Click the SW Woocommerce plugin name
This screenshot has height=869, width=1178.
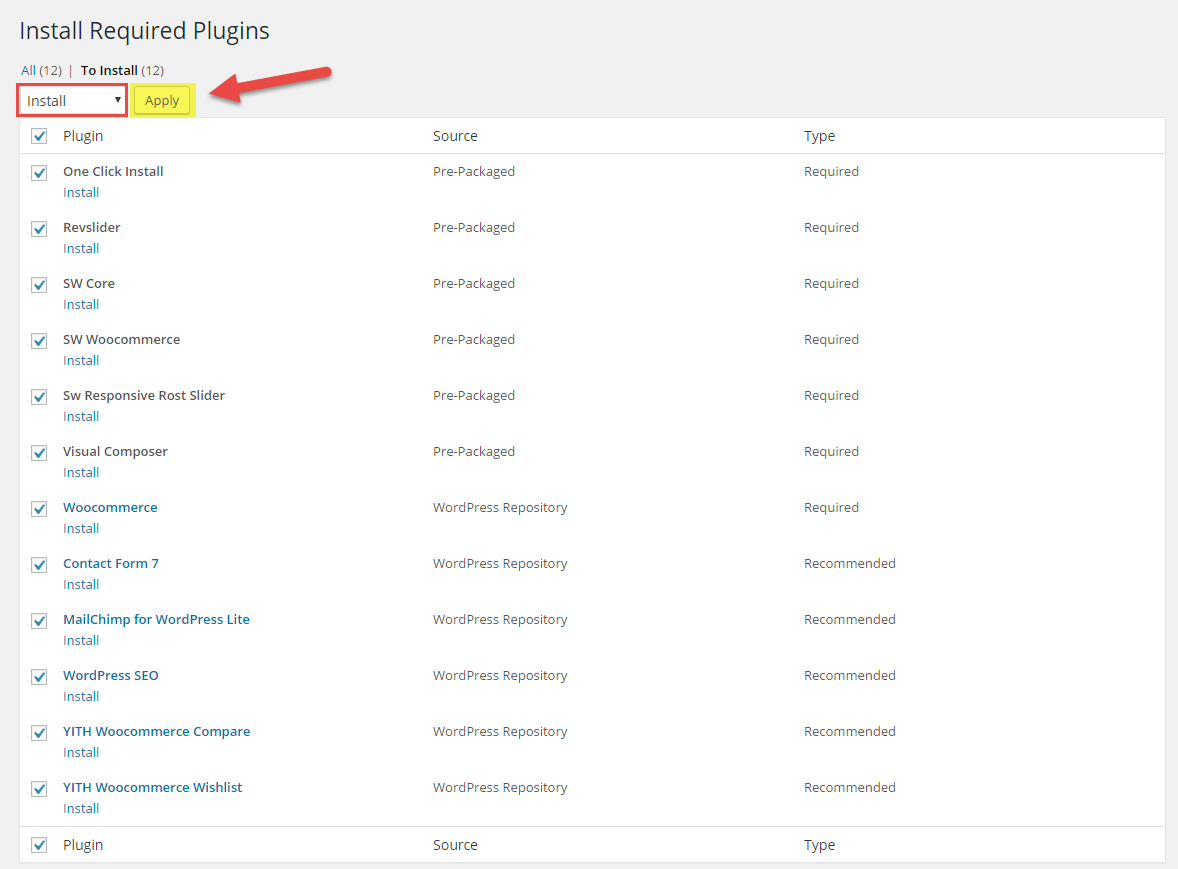(122, 339)
